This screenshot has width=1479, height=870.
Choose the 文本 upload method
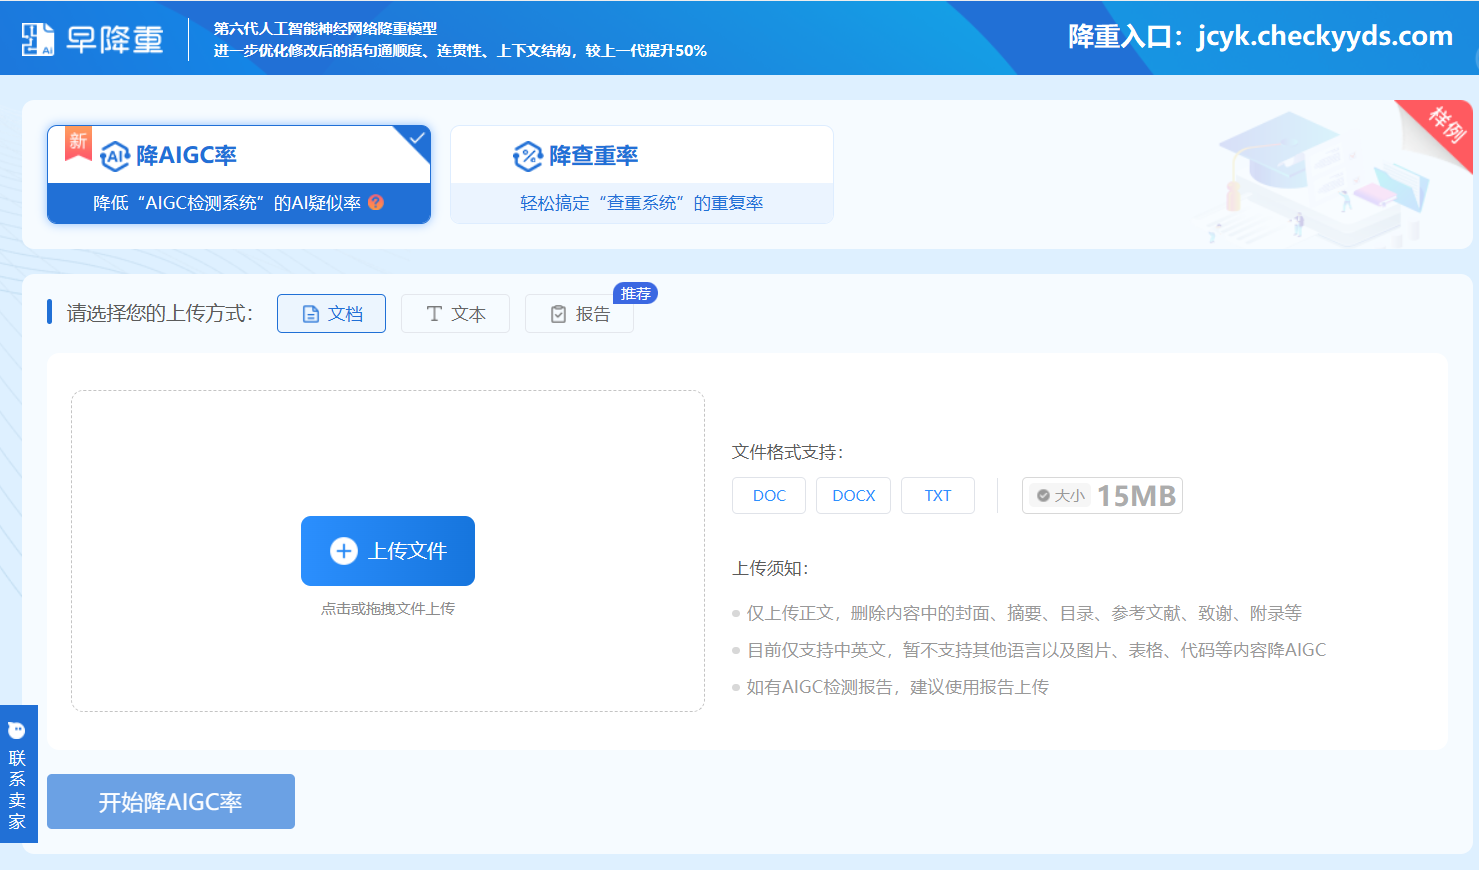[x=455, y=314]
